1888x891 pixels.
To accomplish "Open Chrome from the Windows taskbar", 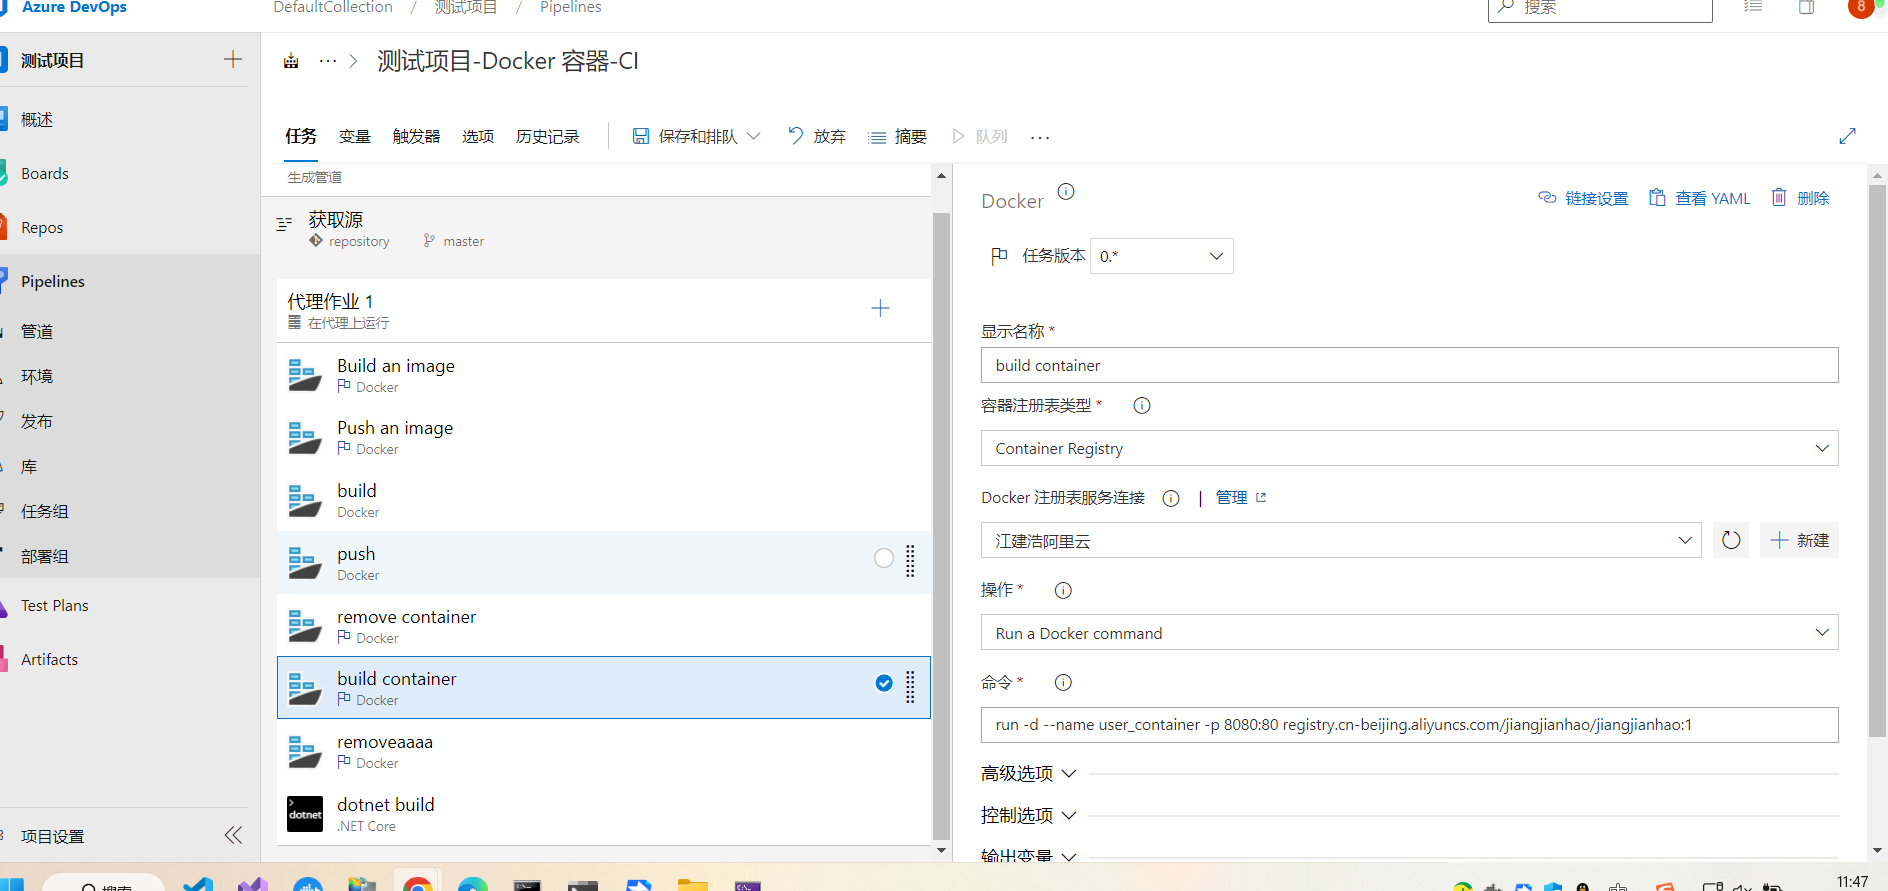I will pyautogui.click(x=417, y=884).
